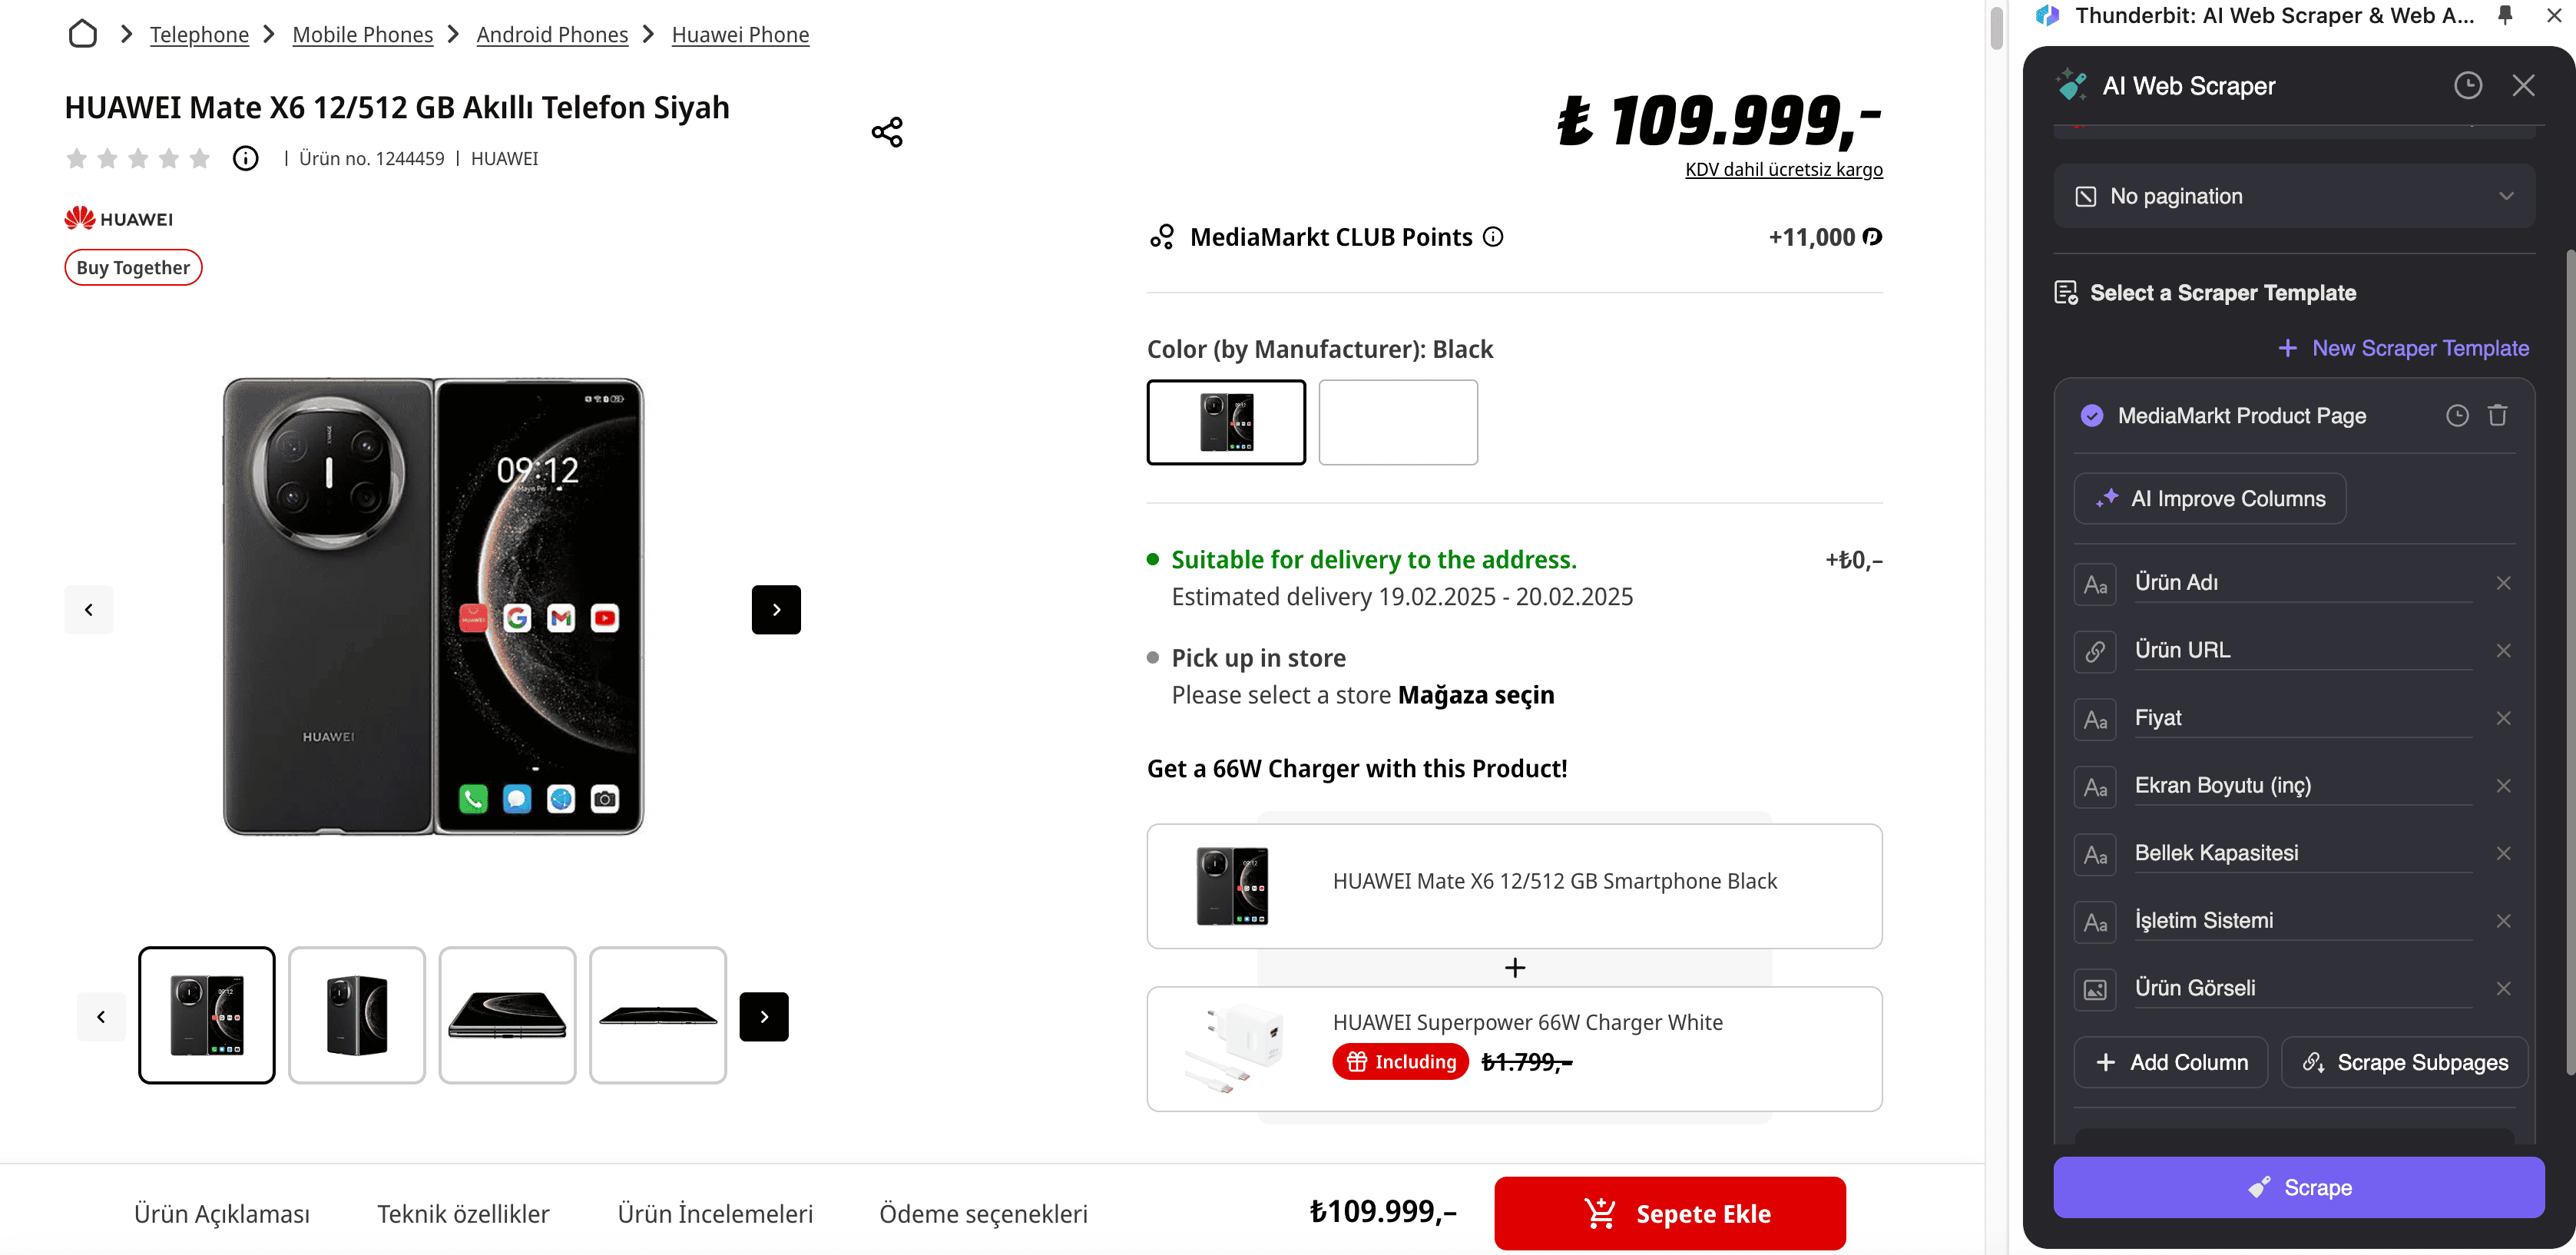Show next main product image
This screenshot has height=1255, width=2576.
776,609
